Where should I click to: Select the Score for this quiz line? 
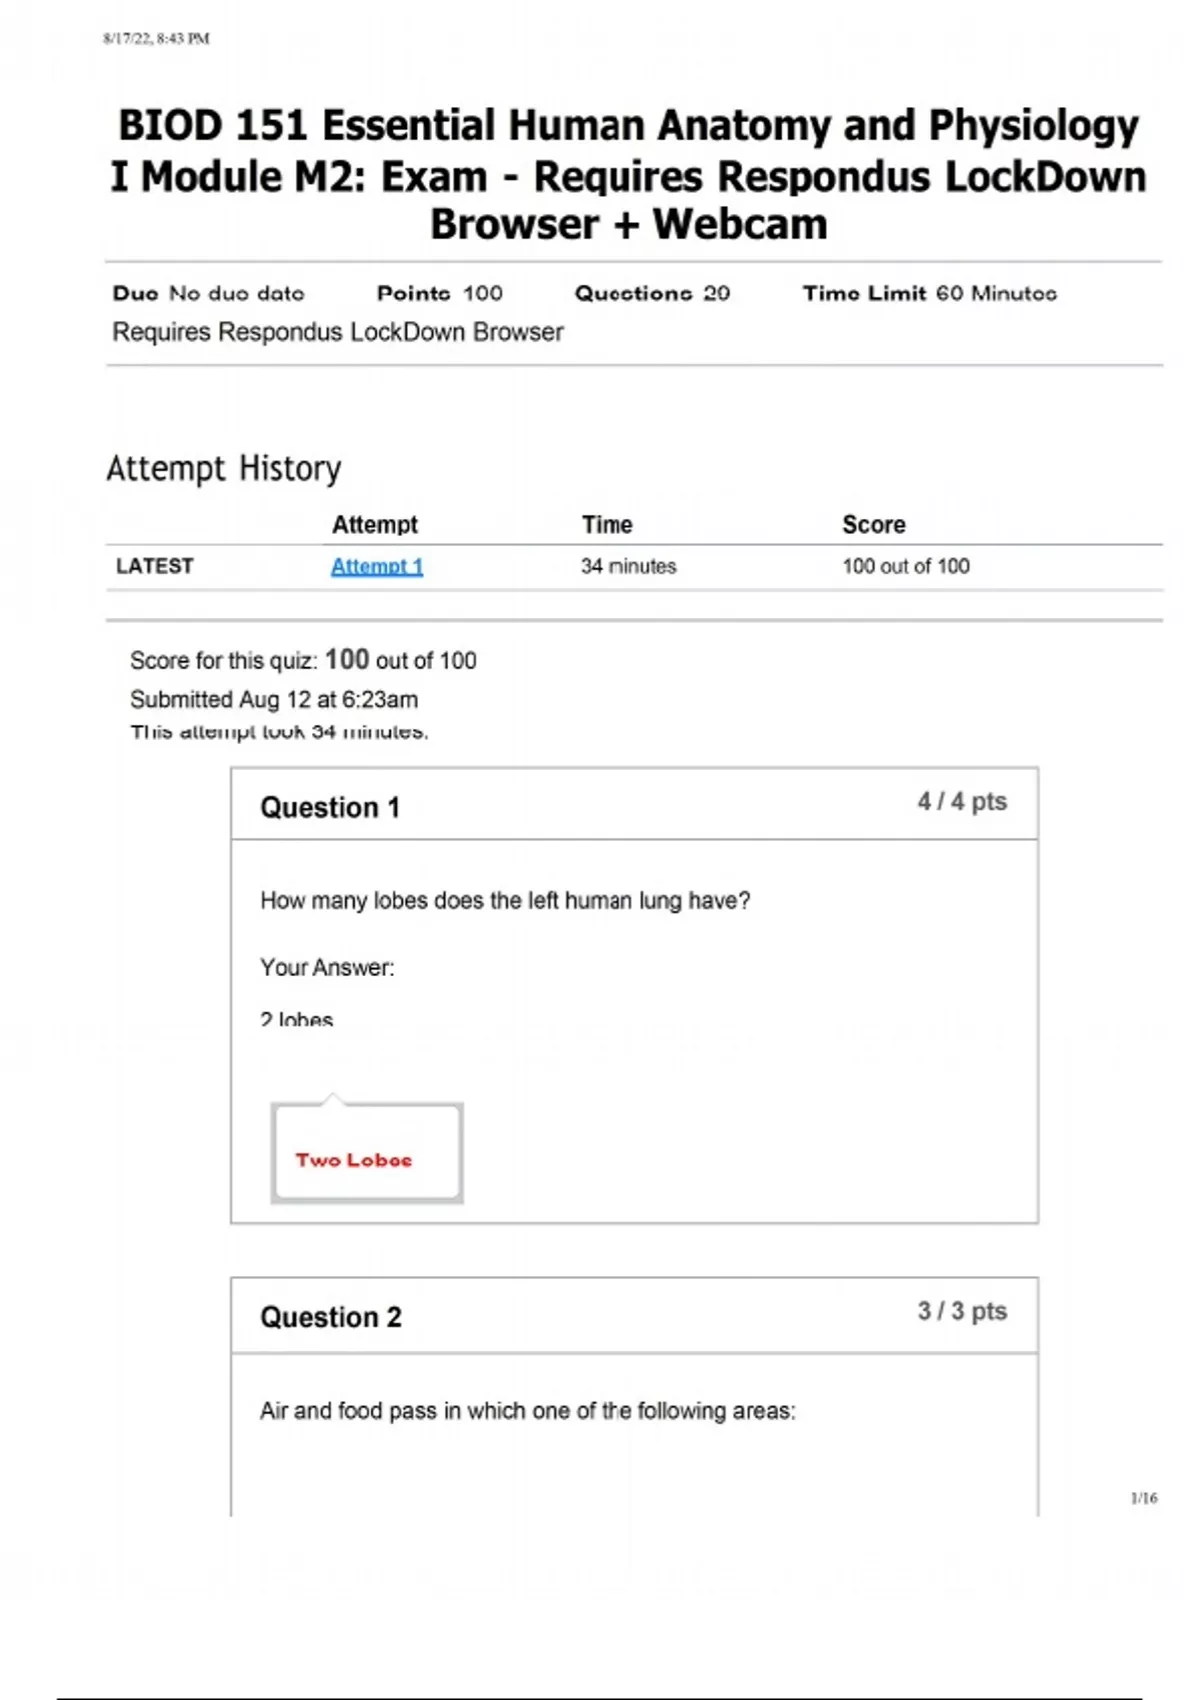pyautogui.click(x=303, y=660)
